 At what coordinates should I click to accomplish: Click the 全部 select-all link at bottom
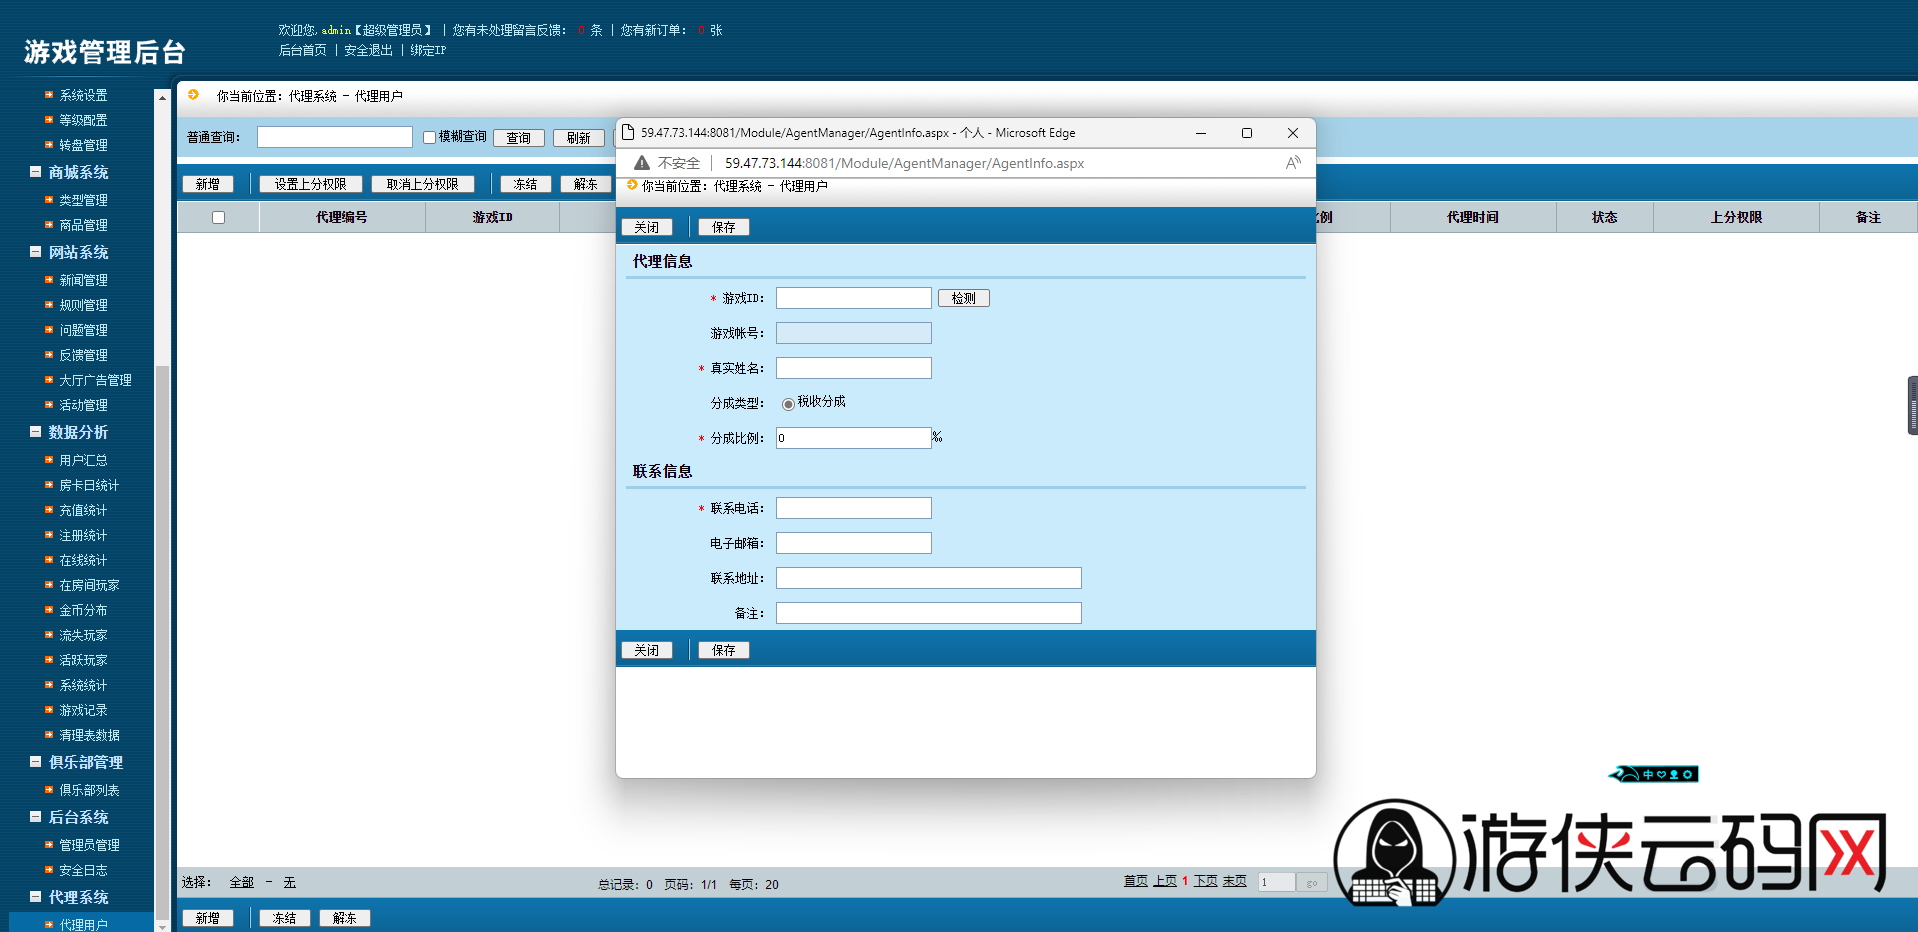click(x=241, y=882)
